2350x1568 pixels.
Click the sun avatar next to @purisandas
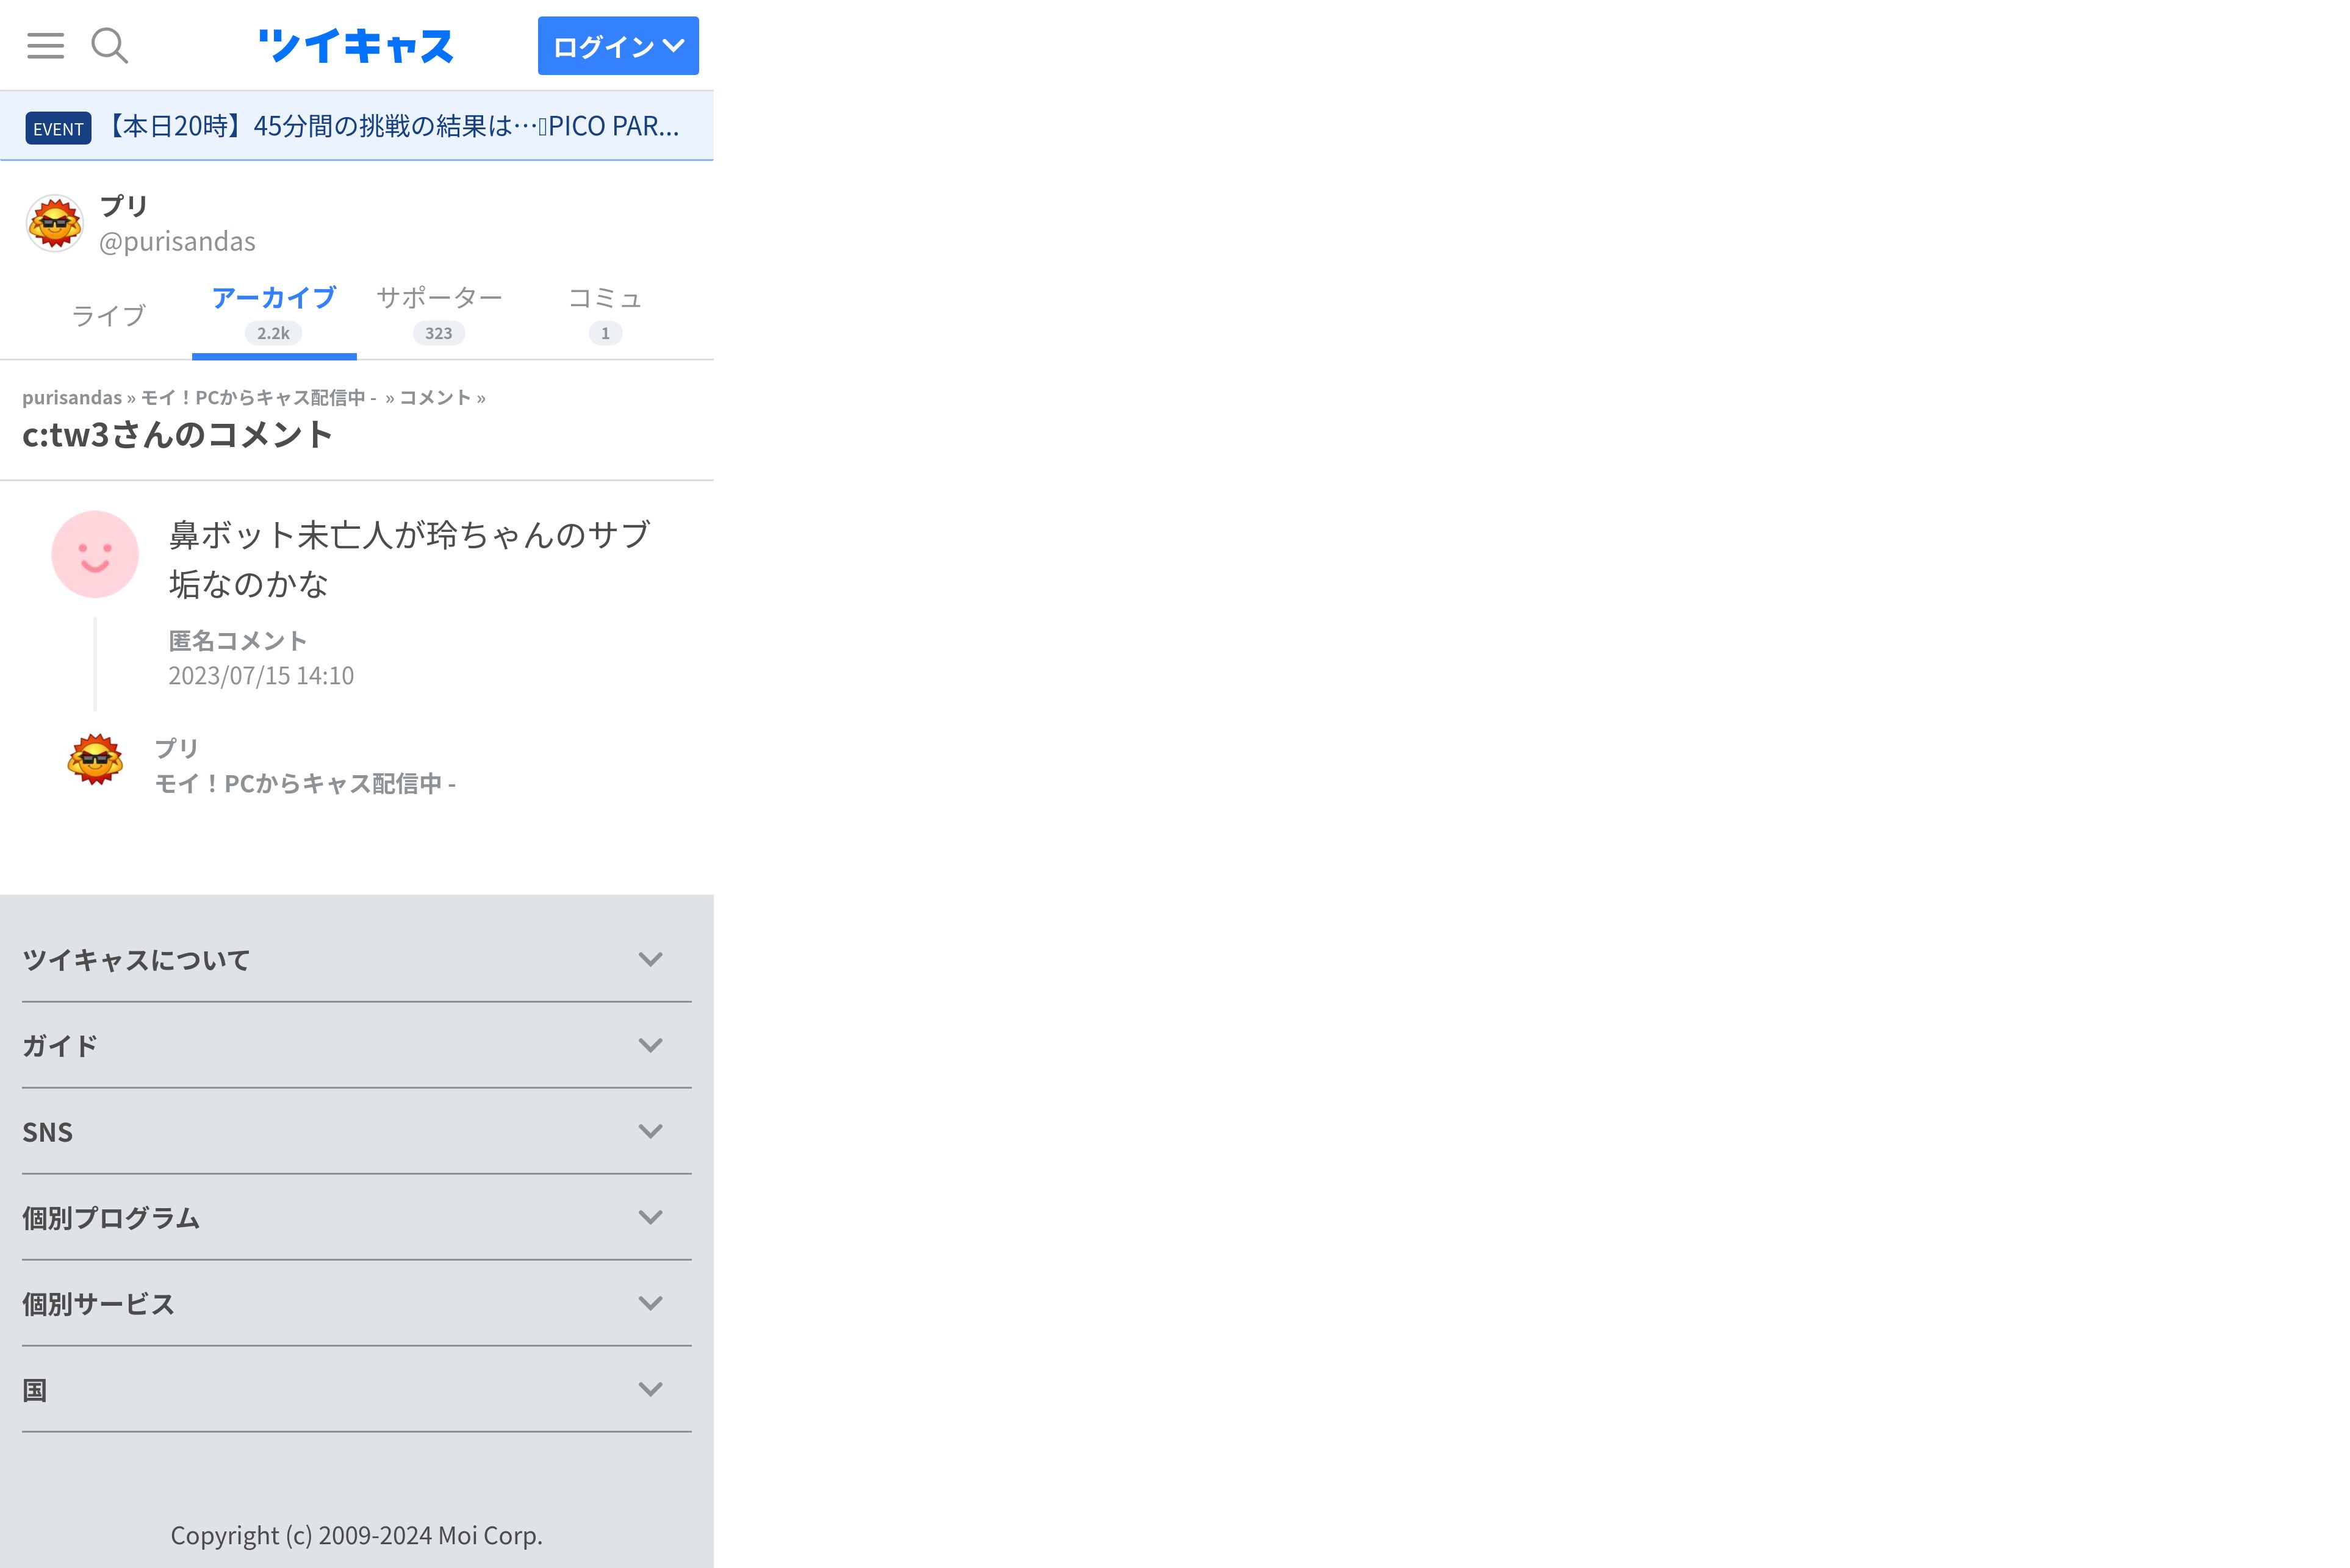click(x=55, y=223)
